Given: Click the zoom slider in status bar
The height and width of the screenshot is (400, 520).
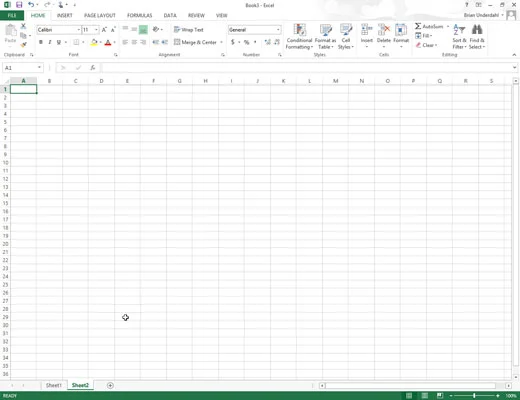Looking at the screenshot, I should coord(475,396).
